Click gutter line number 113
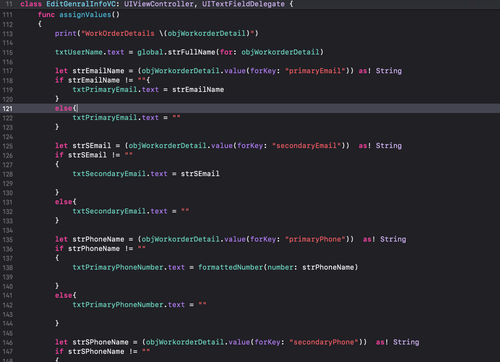Image resolution: width=500 pixels, height=362 pixels. [7, 34]
